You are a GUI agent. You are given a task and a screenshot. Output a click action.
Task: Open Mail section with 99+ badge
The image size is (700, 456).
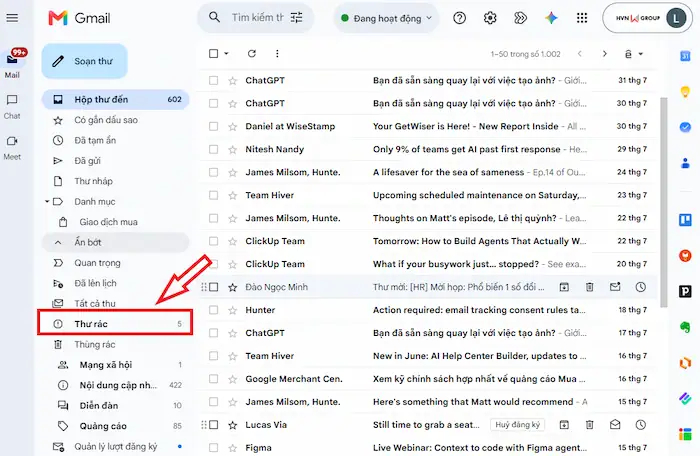[13, 64]
